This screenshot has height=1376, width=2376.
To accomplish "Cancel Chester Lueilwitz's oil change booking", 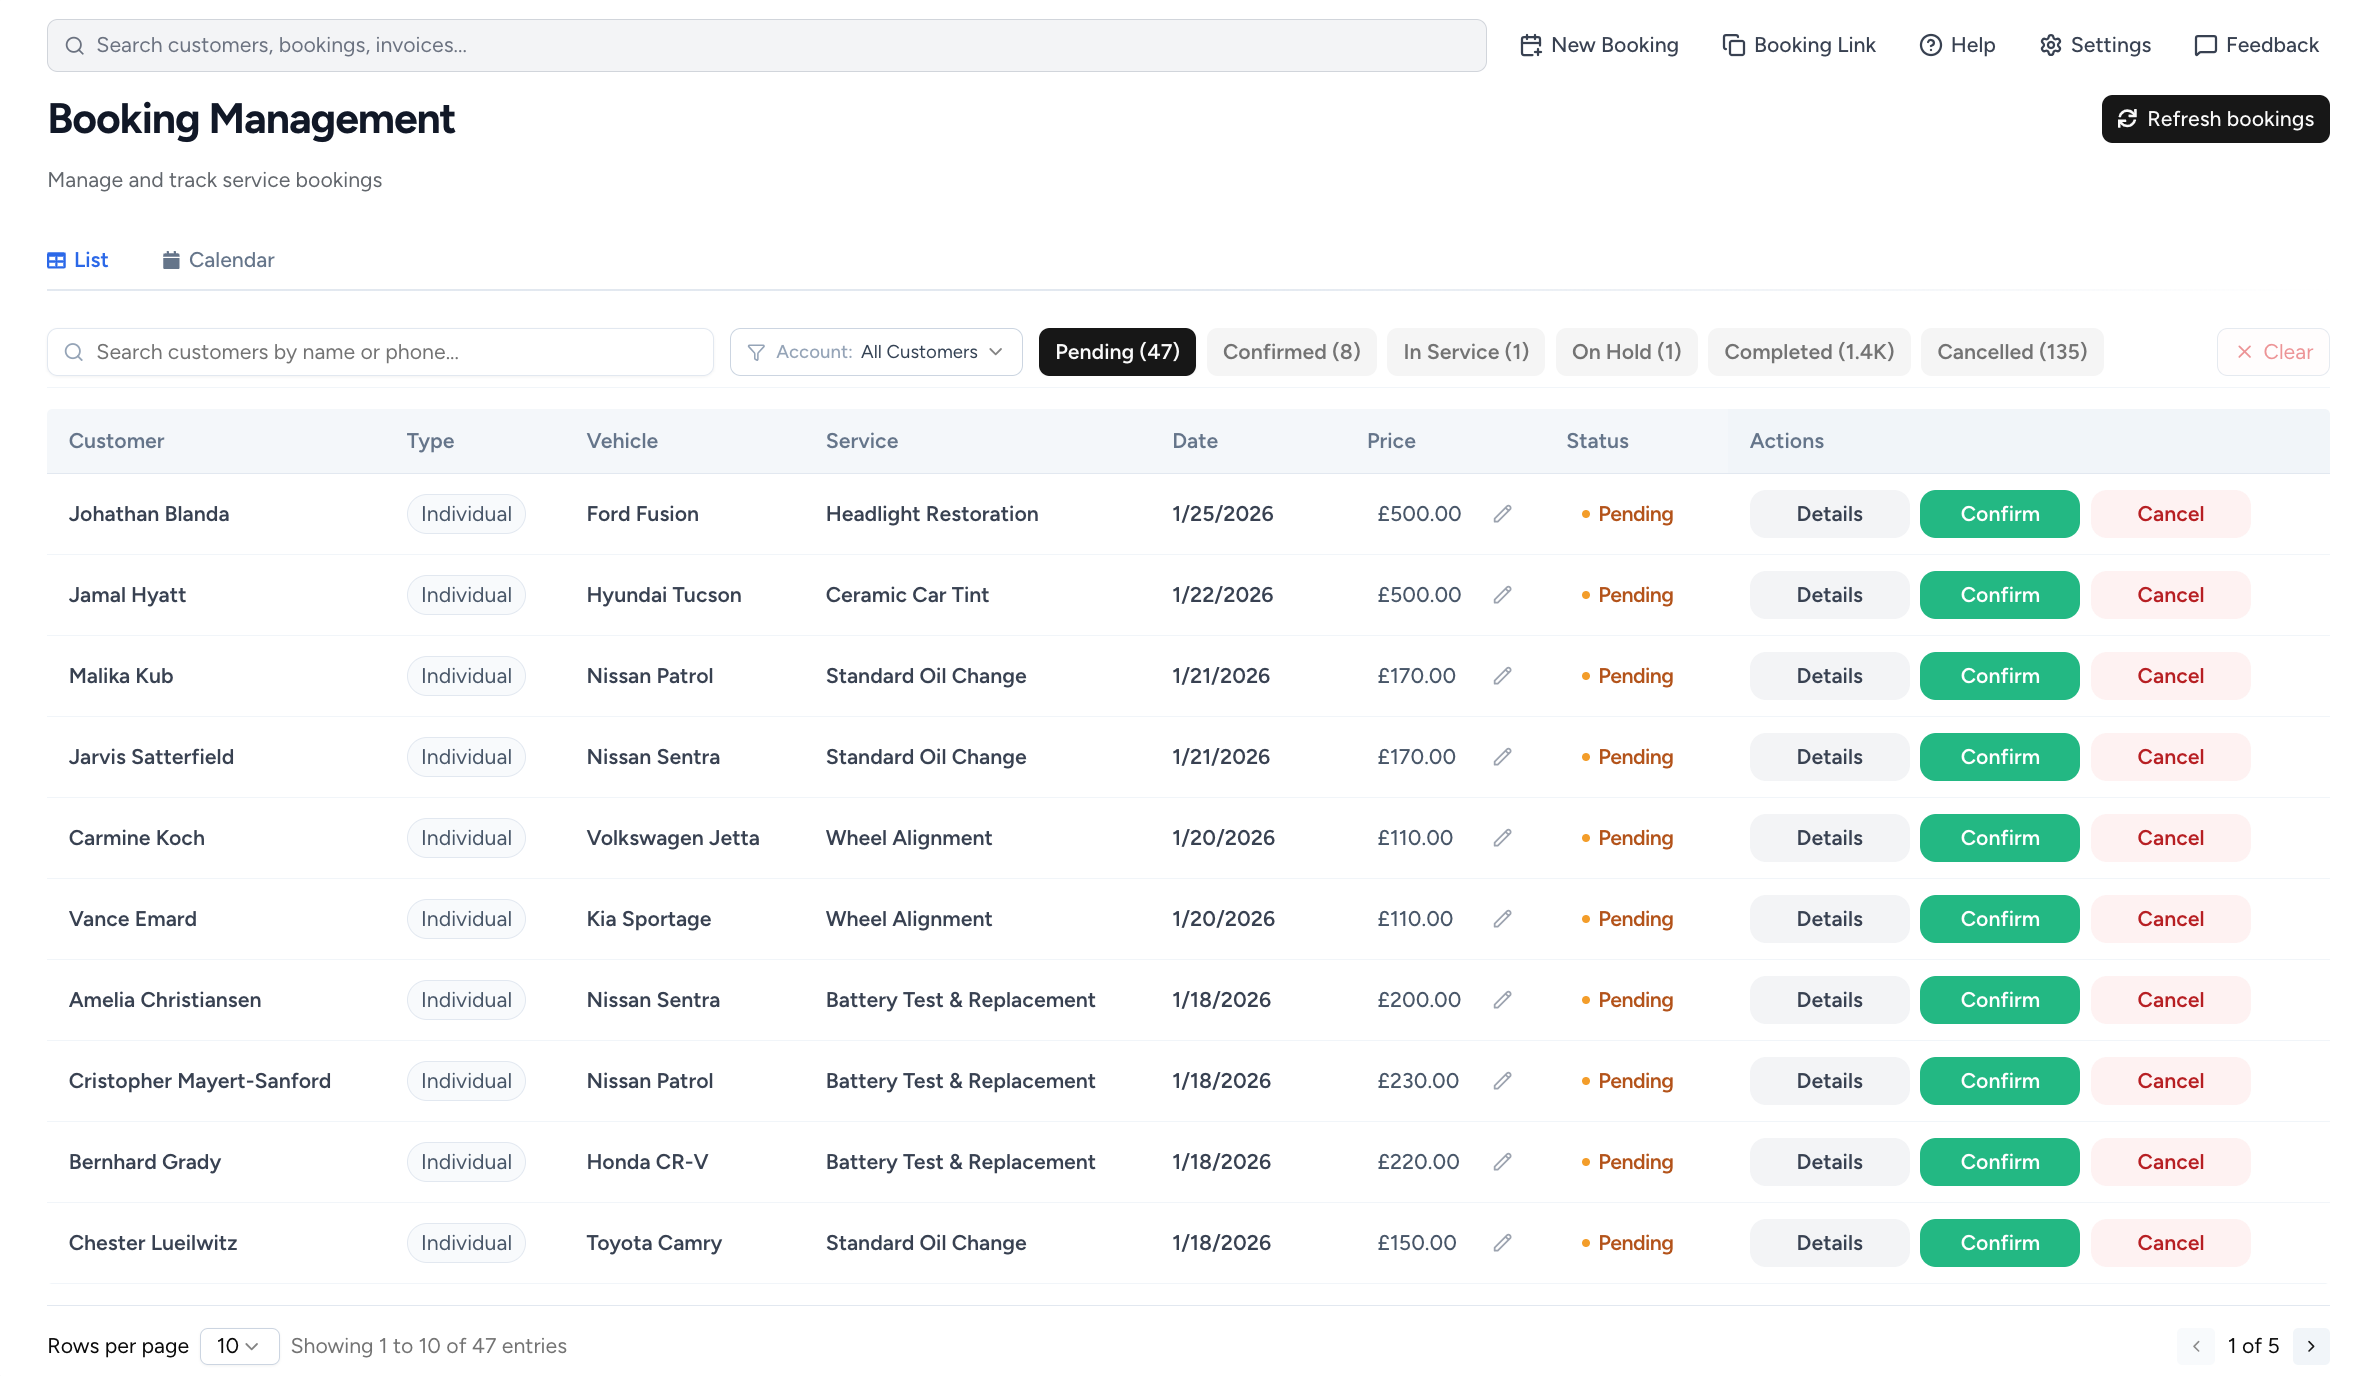I will (x=2170, y=1243).
